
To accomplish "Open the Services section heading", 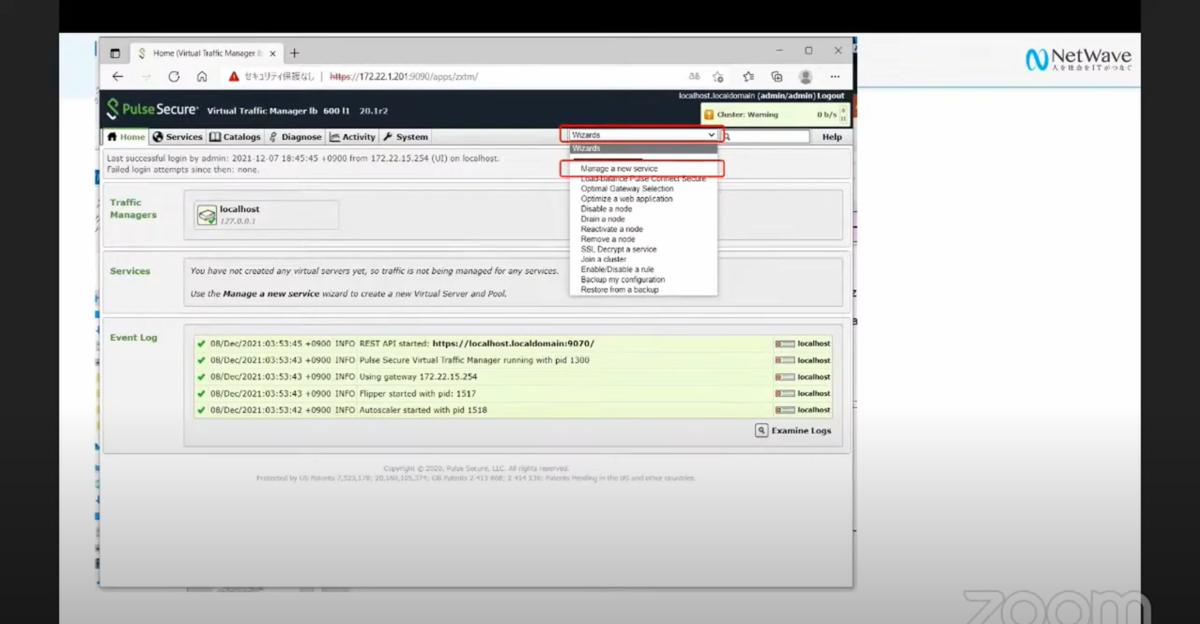I will [x=130, y=271].
